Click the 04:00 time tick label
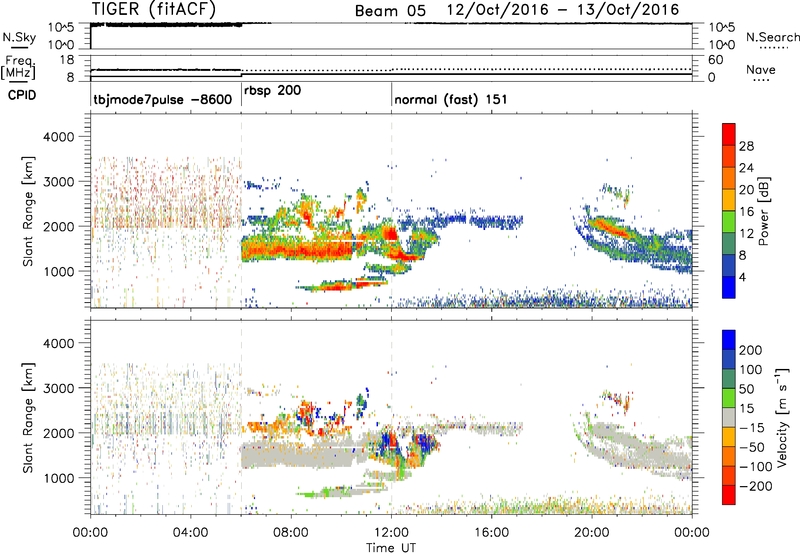 pos(191,533)
